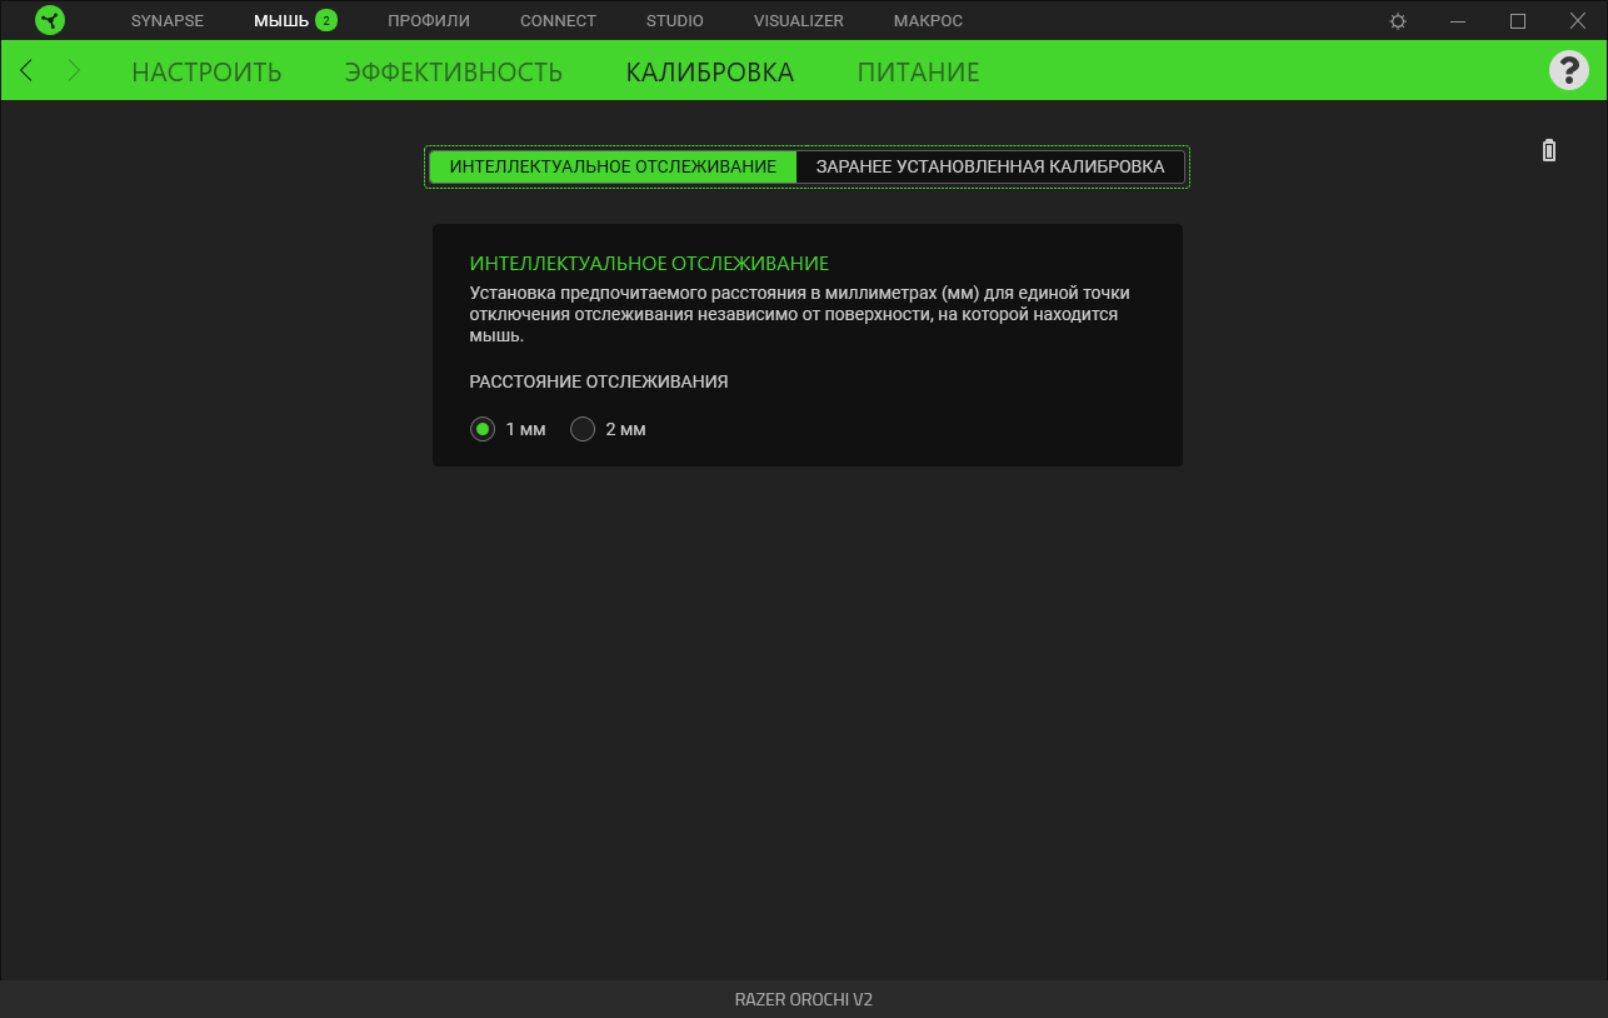Go to the ПИТАНИЕ subtab
The height and width of the screenshot is (1018, 1608).
tap(918, 72)
